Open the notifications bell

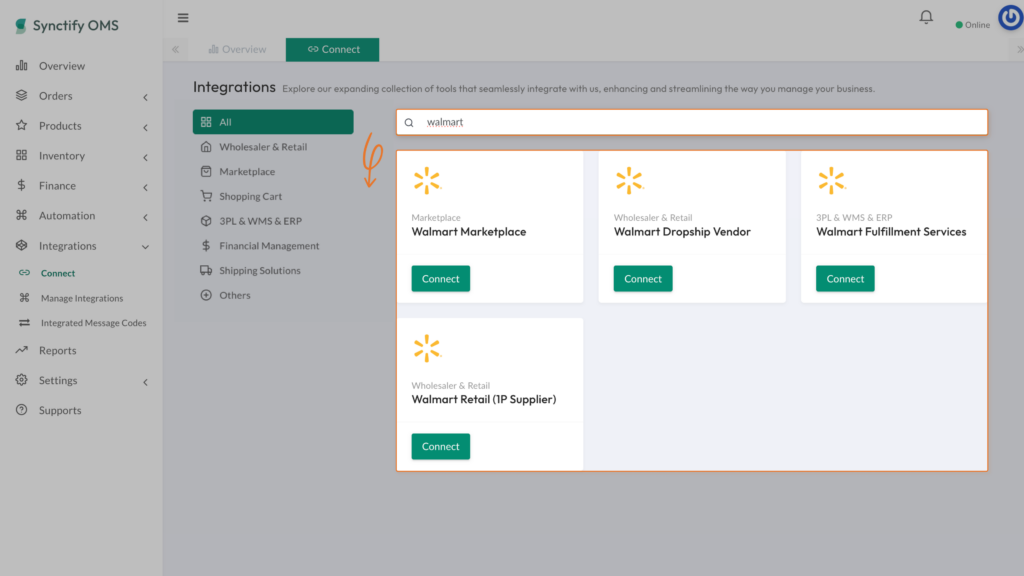[926, 17]
